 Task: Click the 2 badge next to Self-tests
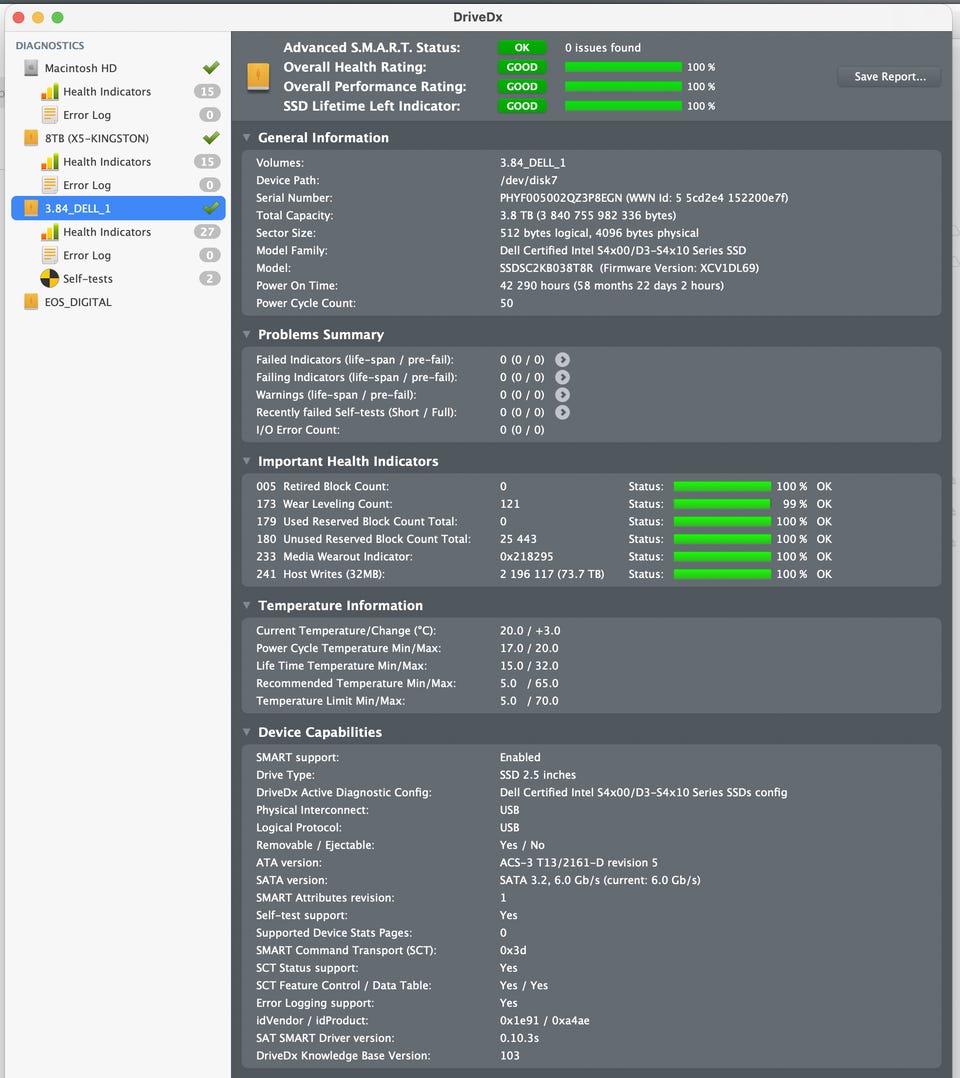tap(210, 278)
